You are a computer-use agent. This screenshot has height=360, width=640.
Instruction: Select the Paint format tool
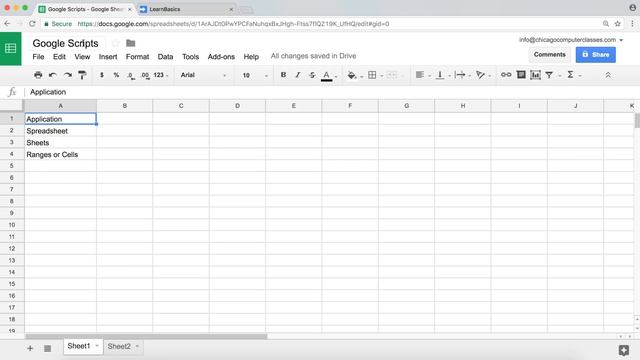[82, 75]
